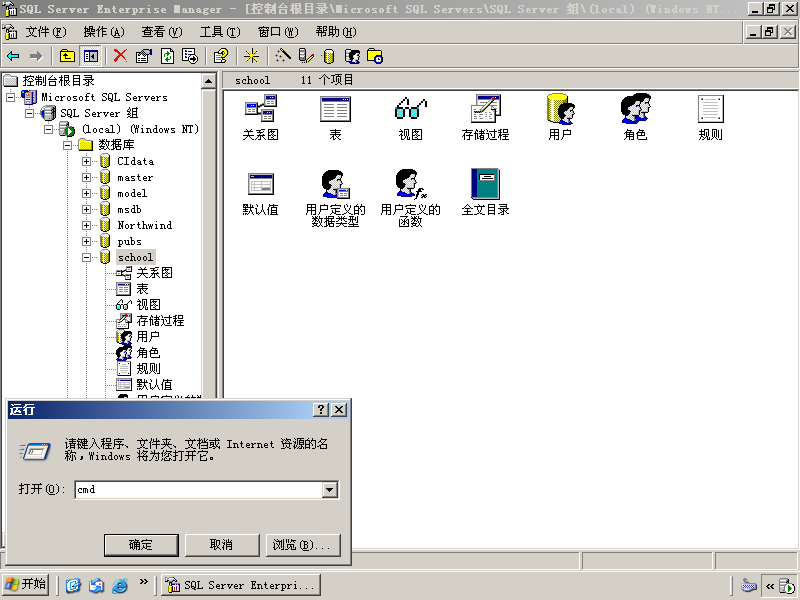The image size is (800, 600).
Task: Open the 文件(F) menu
Action: (46, 32)
